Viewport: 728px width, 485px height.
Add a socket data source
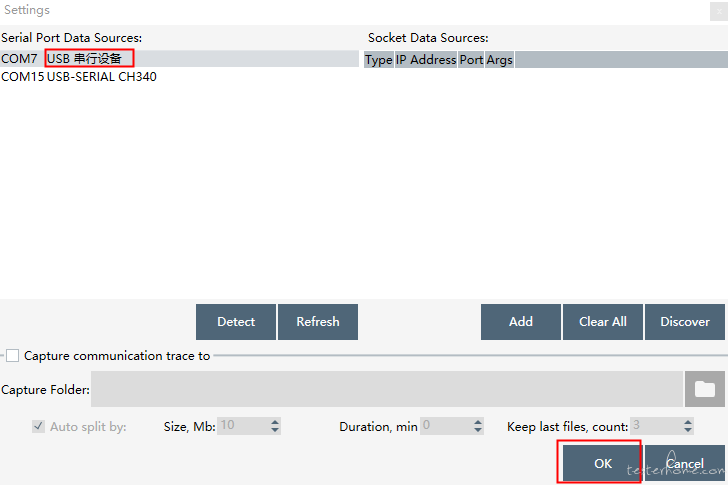(x=521, y=322)
